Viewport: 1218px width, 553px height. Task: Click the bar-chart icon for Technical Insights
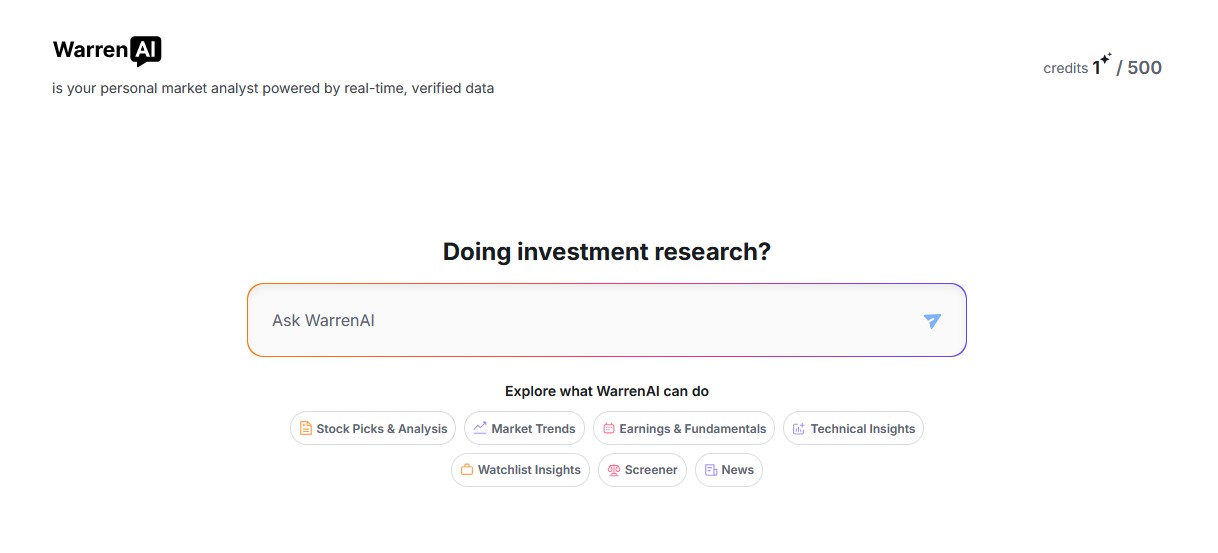tap(798, 429)
